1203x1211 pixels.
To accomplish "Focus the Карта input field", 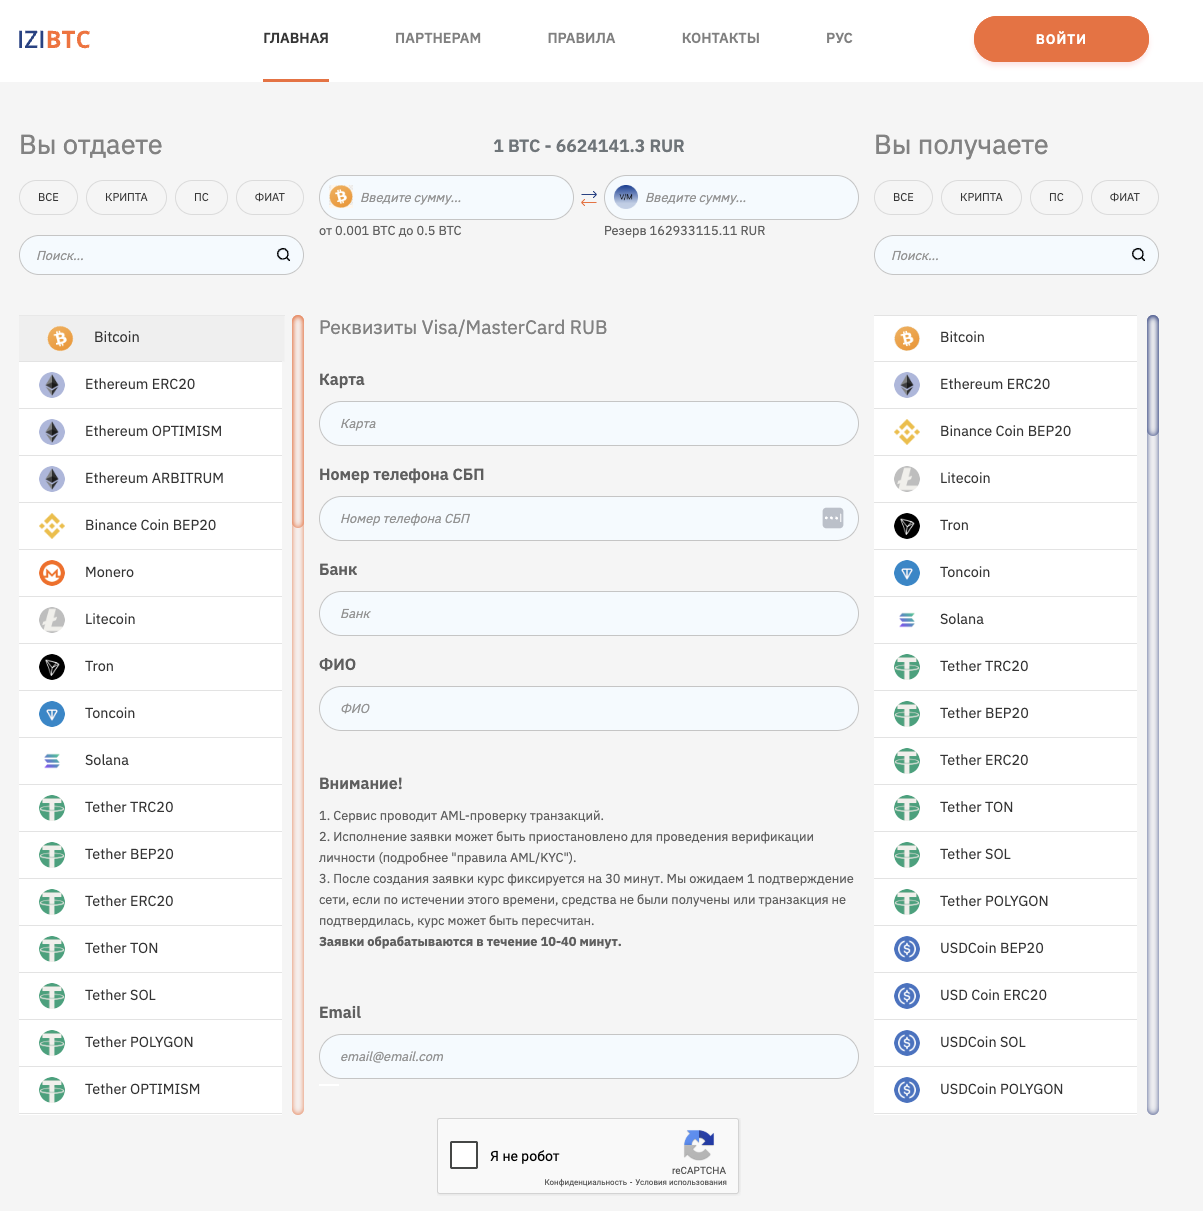I will [589, 424].
